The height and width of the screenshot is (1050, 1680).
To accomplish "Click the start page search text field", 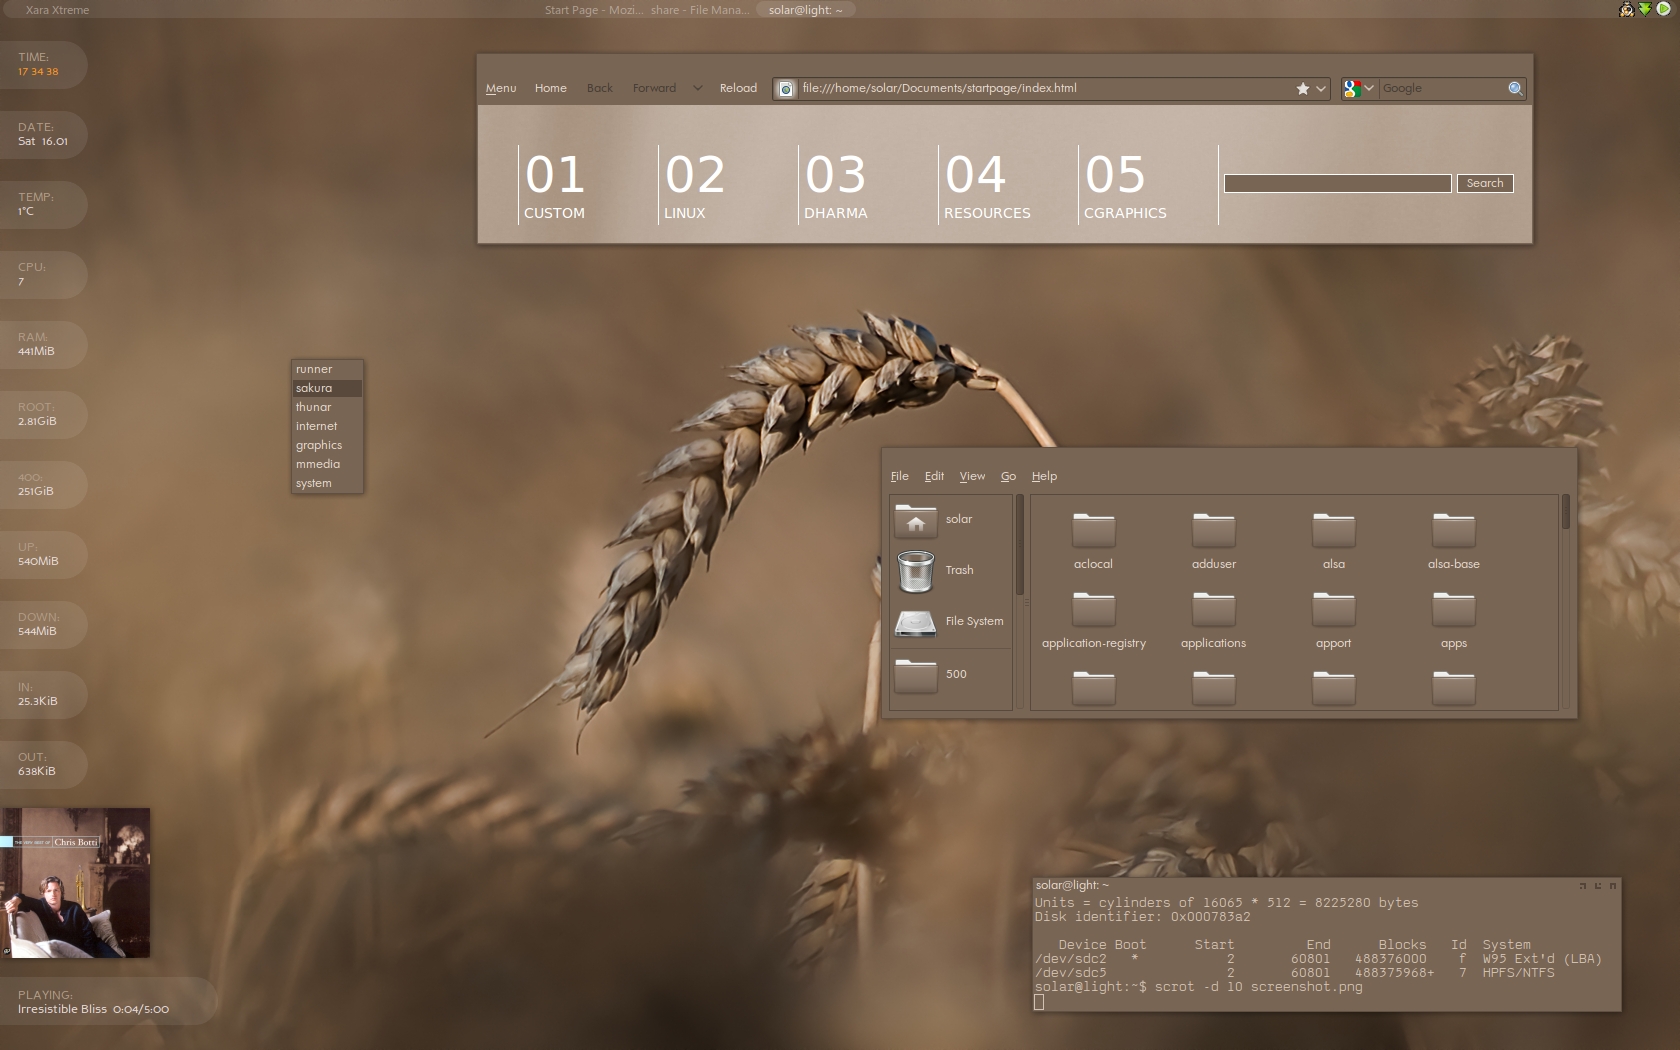I will point(1337,184).
